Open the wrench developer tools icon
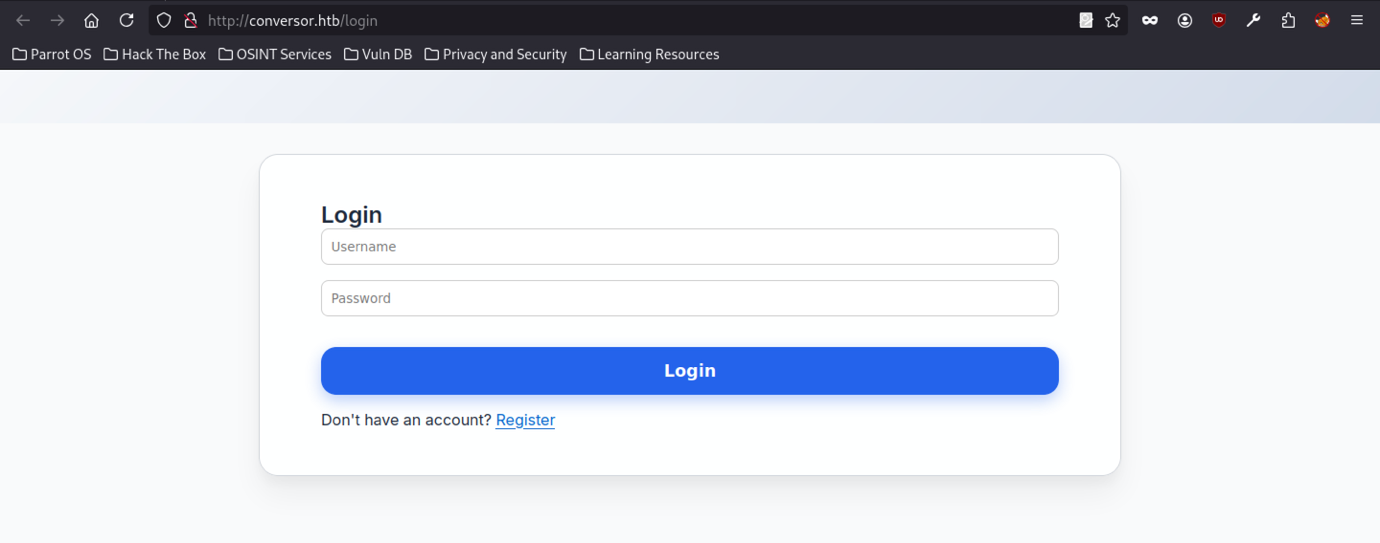Image resolution: width=1380 pixels, height=543 pixels. 1253,20
